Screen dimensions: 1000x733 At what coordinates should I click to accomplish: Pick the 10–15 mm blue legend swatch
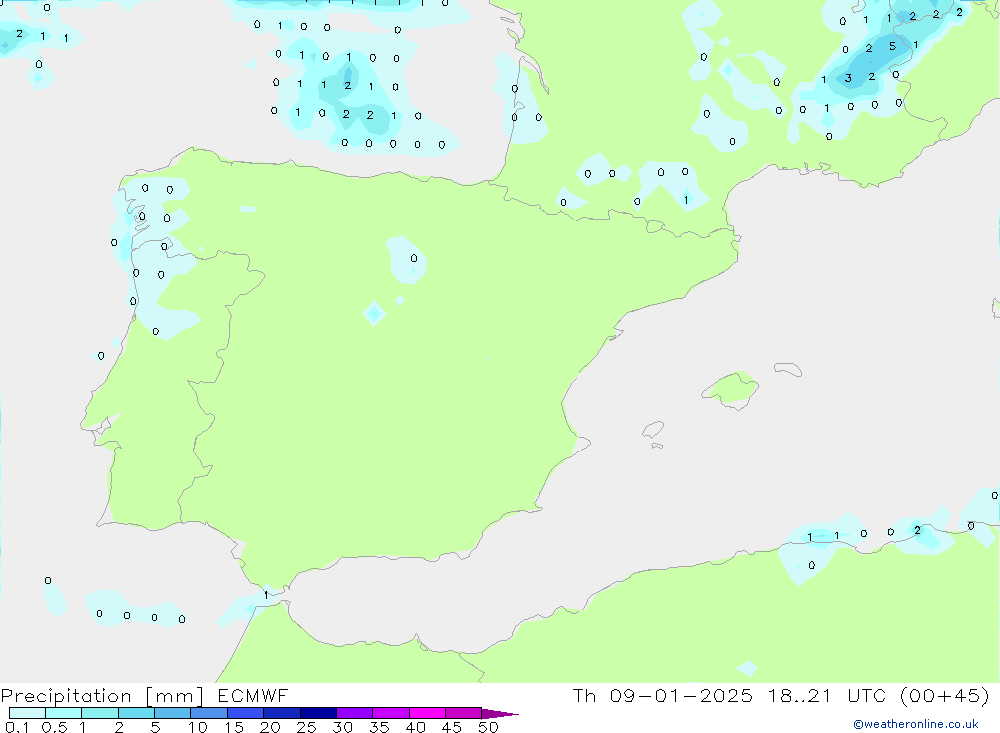click(x=209, y=713)
